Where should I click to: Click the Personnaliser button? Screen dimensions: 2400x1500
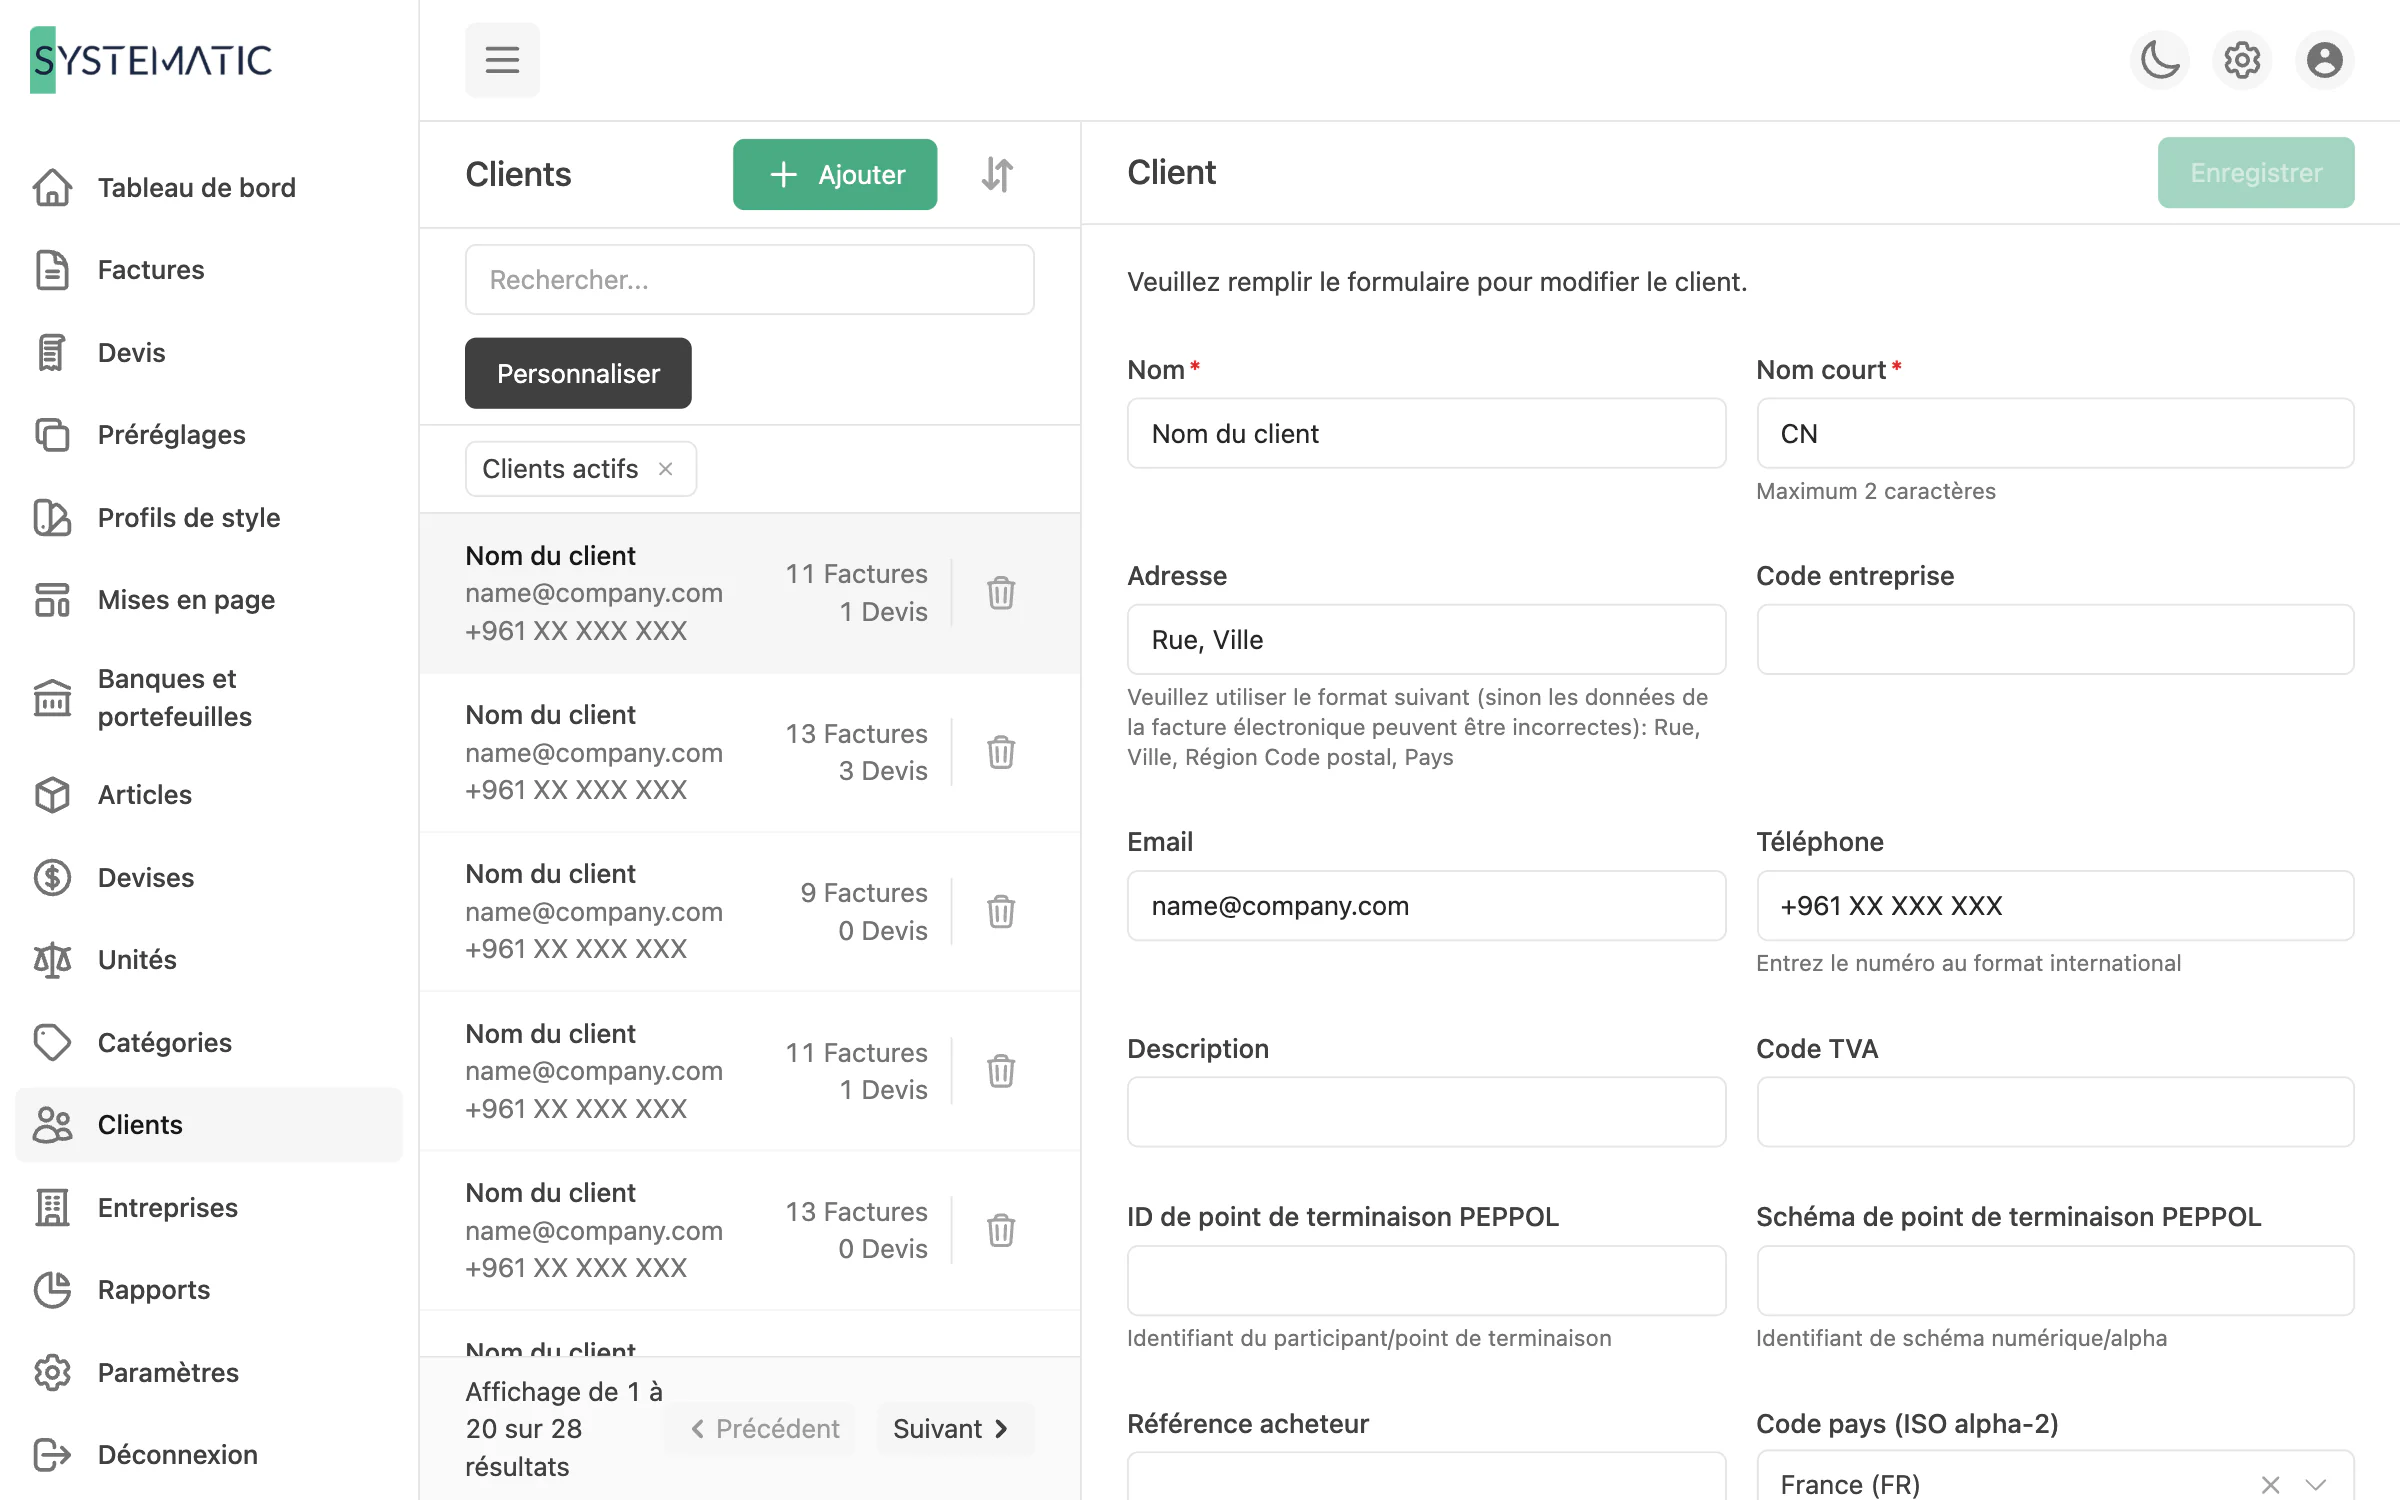tap(578, 373)
